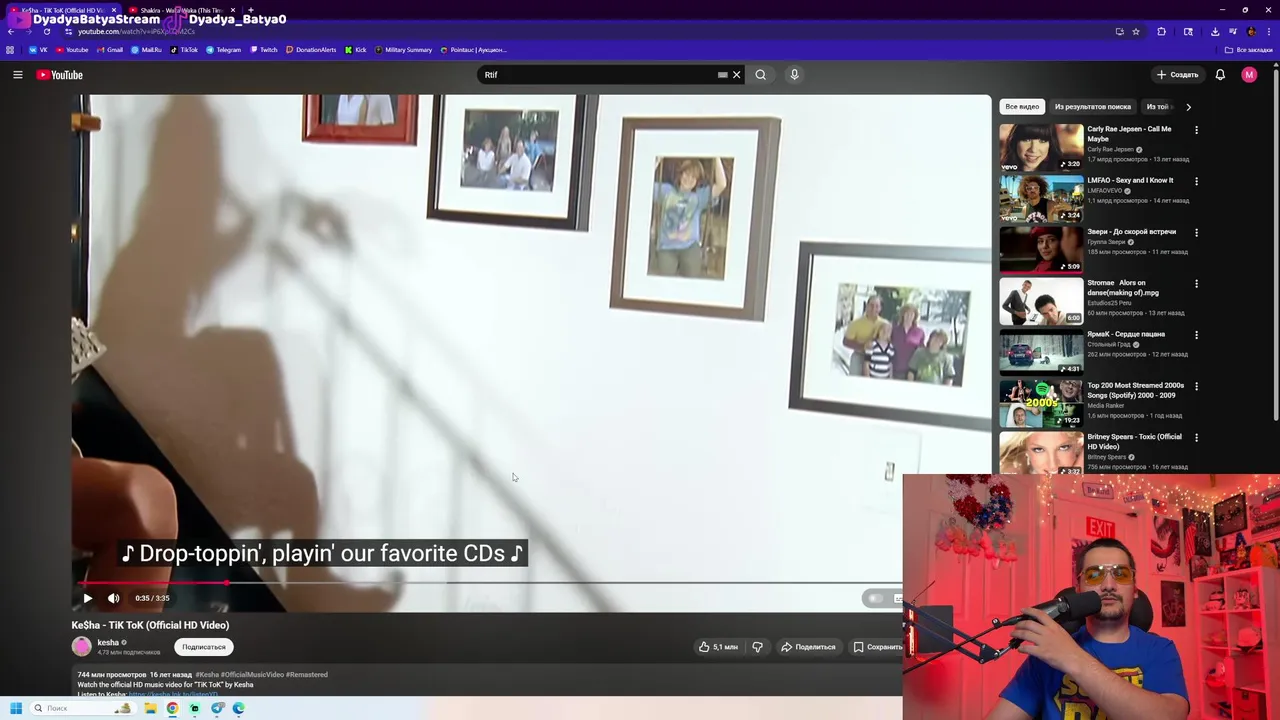Open a new browser tab with plus
Viewport: 1280px width, 720px height.
point(250,10)
